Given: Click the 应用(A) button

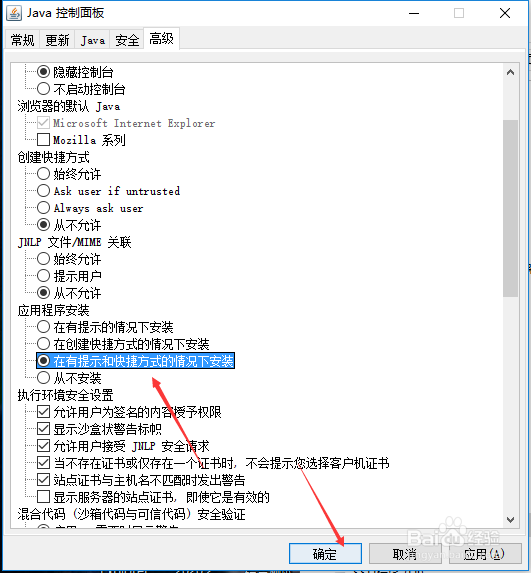Looking at the screenshot, I should click(x=485, y=554).
